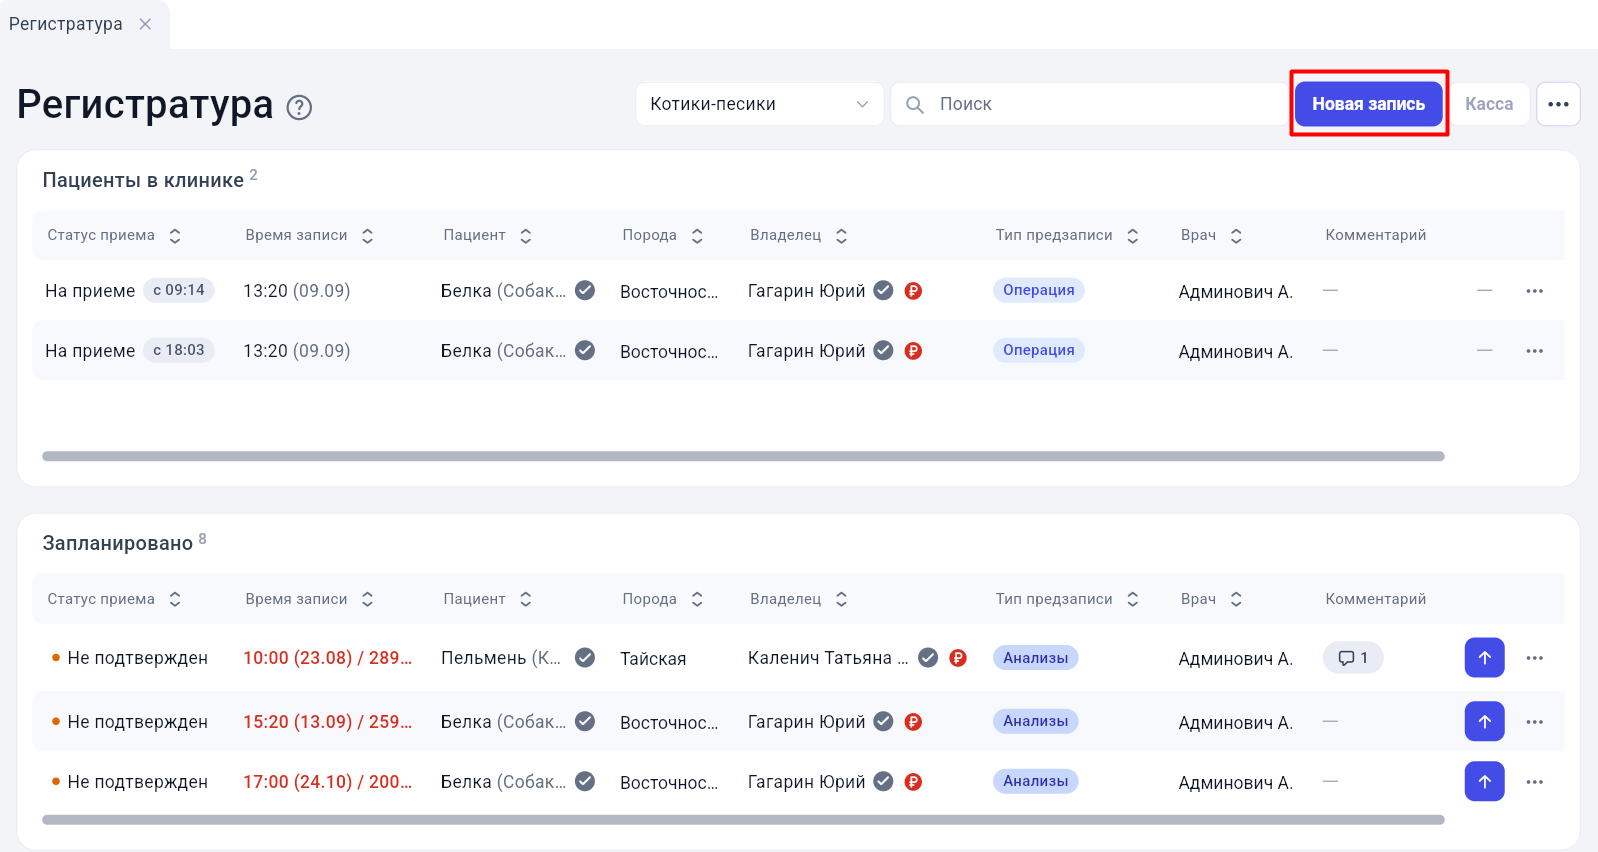Sort clinic patients by Тип предзаписи
Image resolution: width=1598 pixels, height=852 pixels.
point(1132,236)
